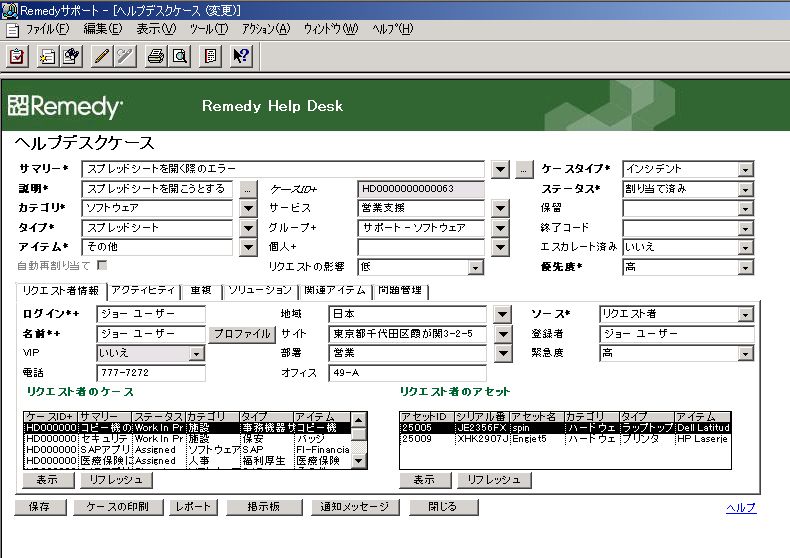Open the ヘルプ link at bottom right
This screenshot has height=558, width=790.
coord(741,508)
